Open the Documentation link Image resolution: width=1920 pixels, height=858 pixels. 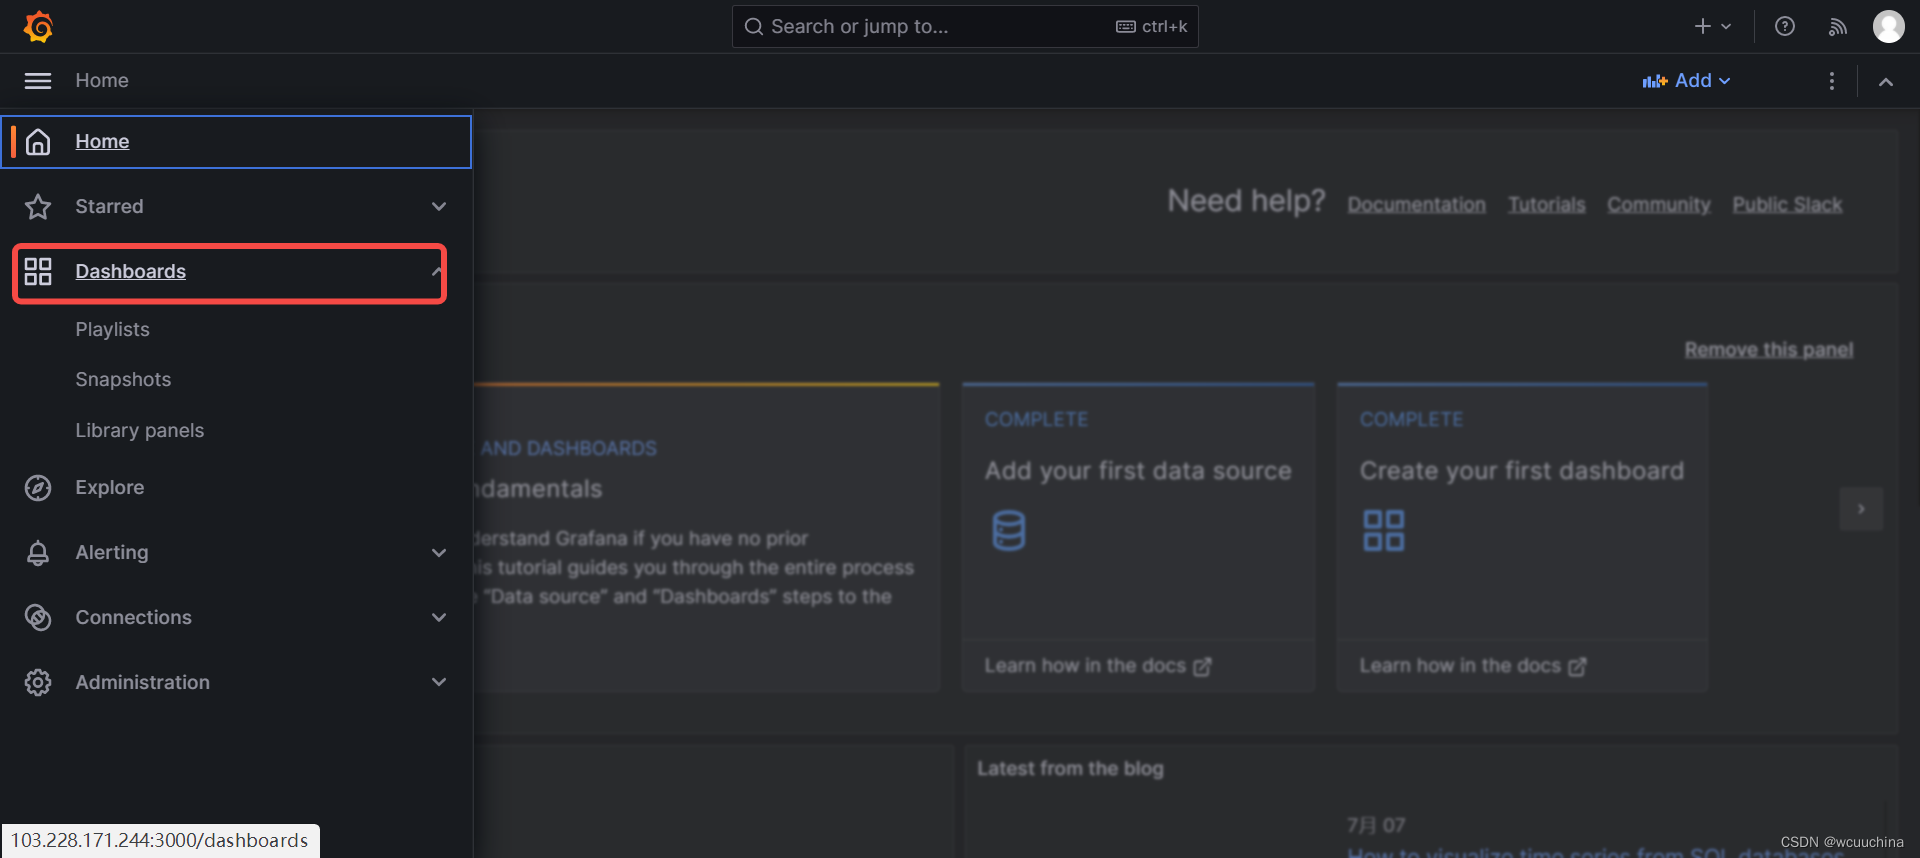point(1416,205)
